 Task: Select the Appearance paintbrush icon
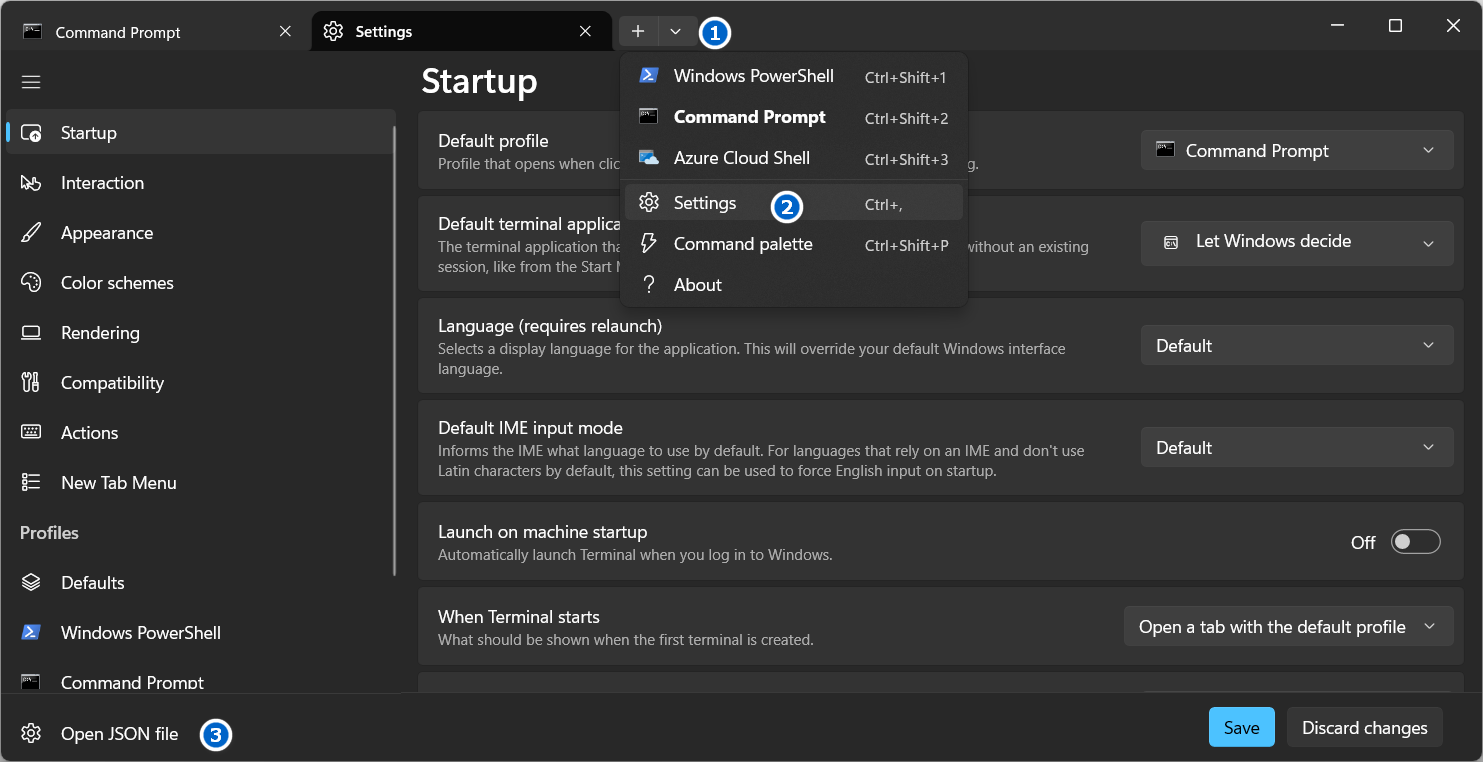31,233
